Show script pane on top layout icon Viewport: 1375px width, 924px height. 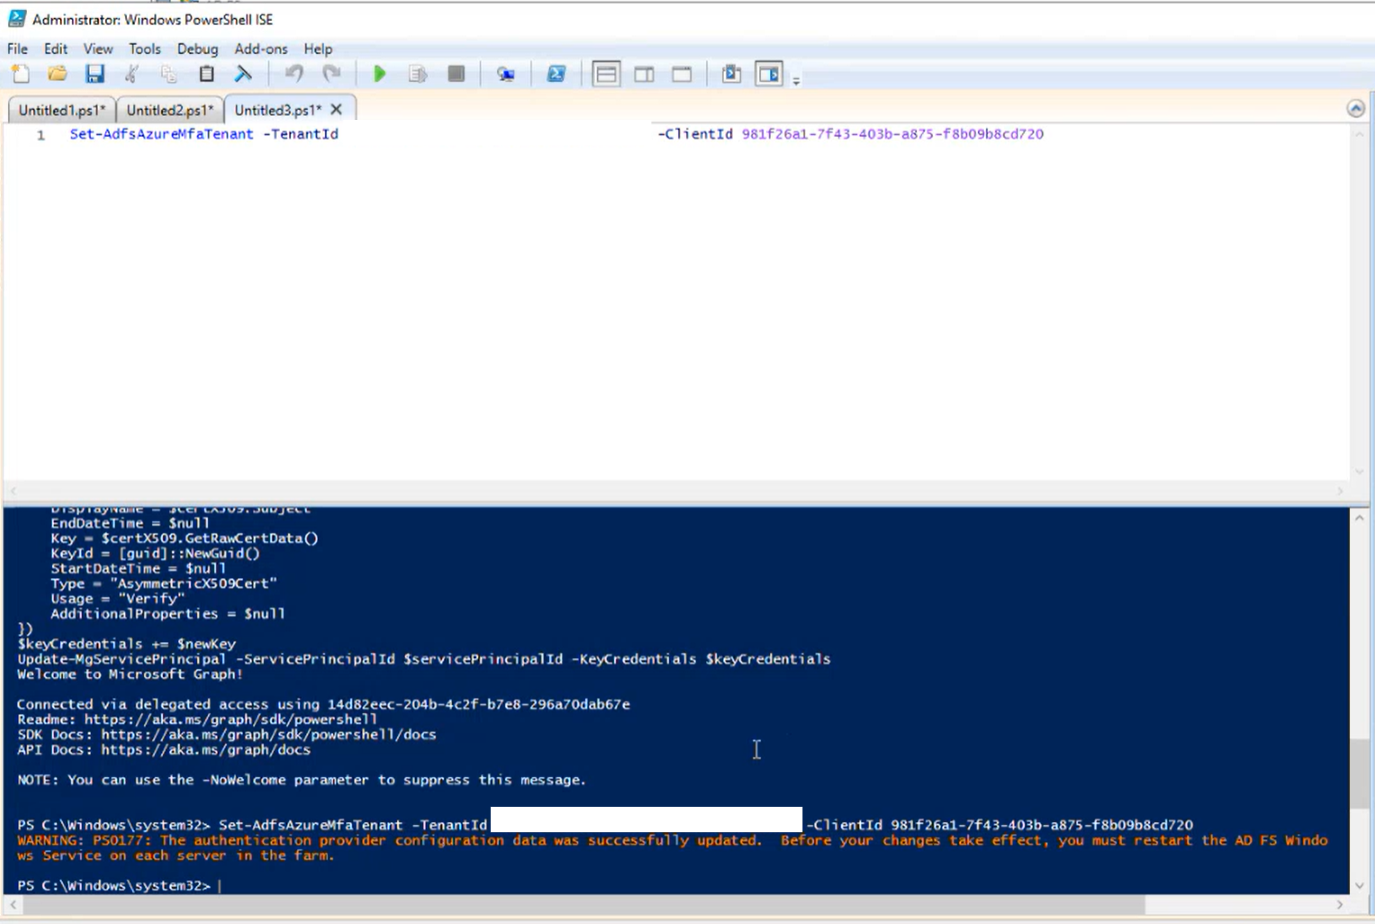(x=606, y=74)
